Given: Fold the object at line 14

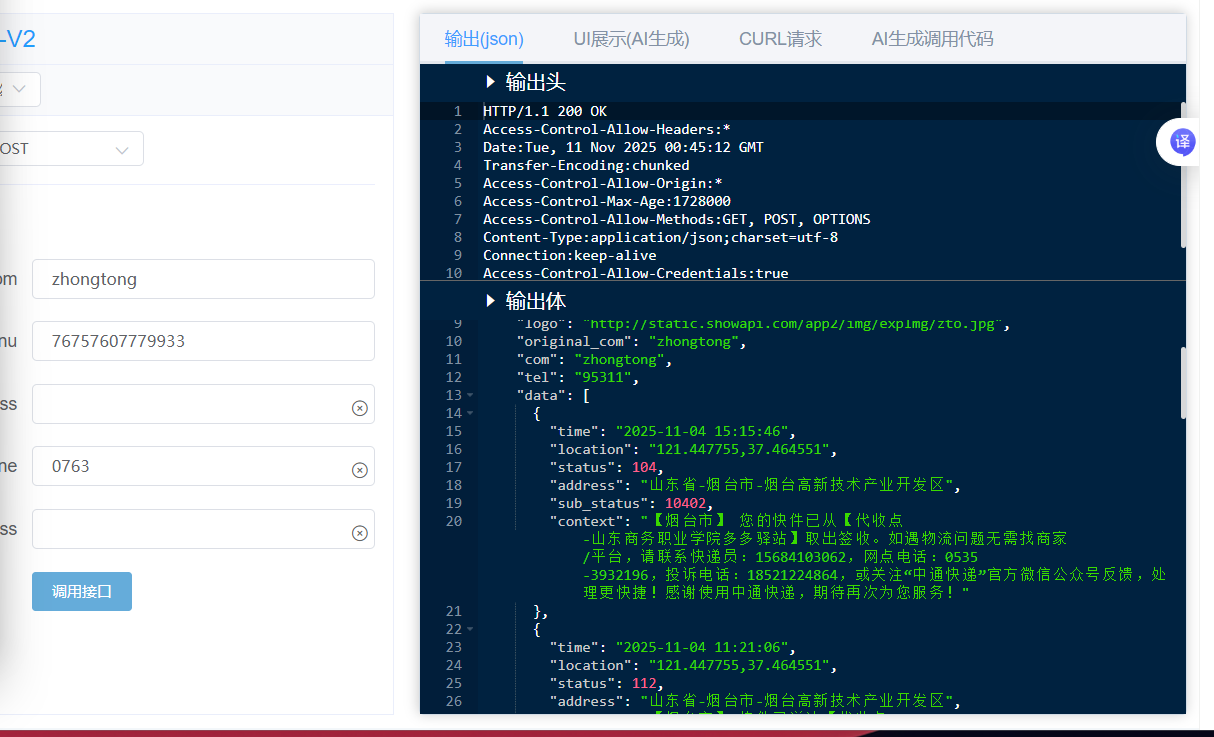Looking at the screenshot, I should pyautogui.click(x=470, y=414).
